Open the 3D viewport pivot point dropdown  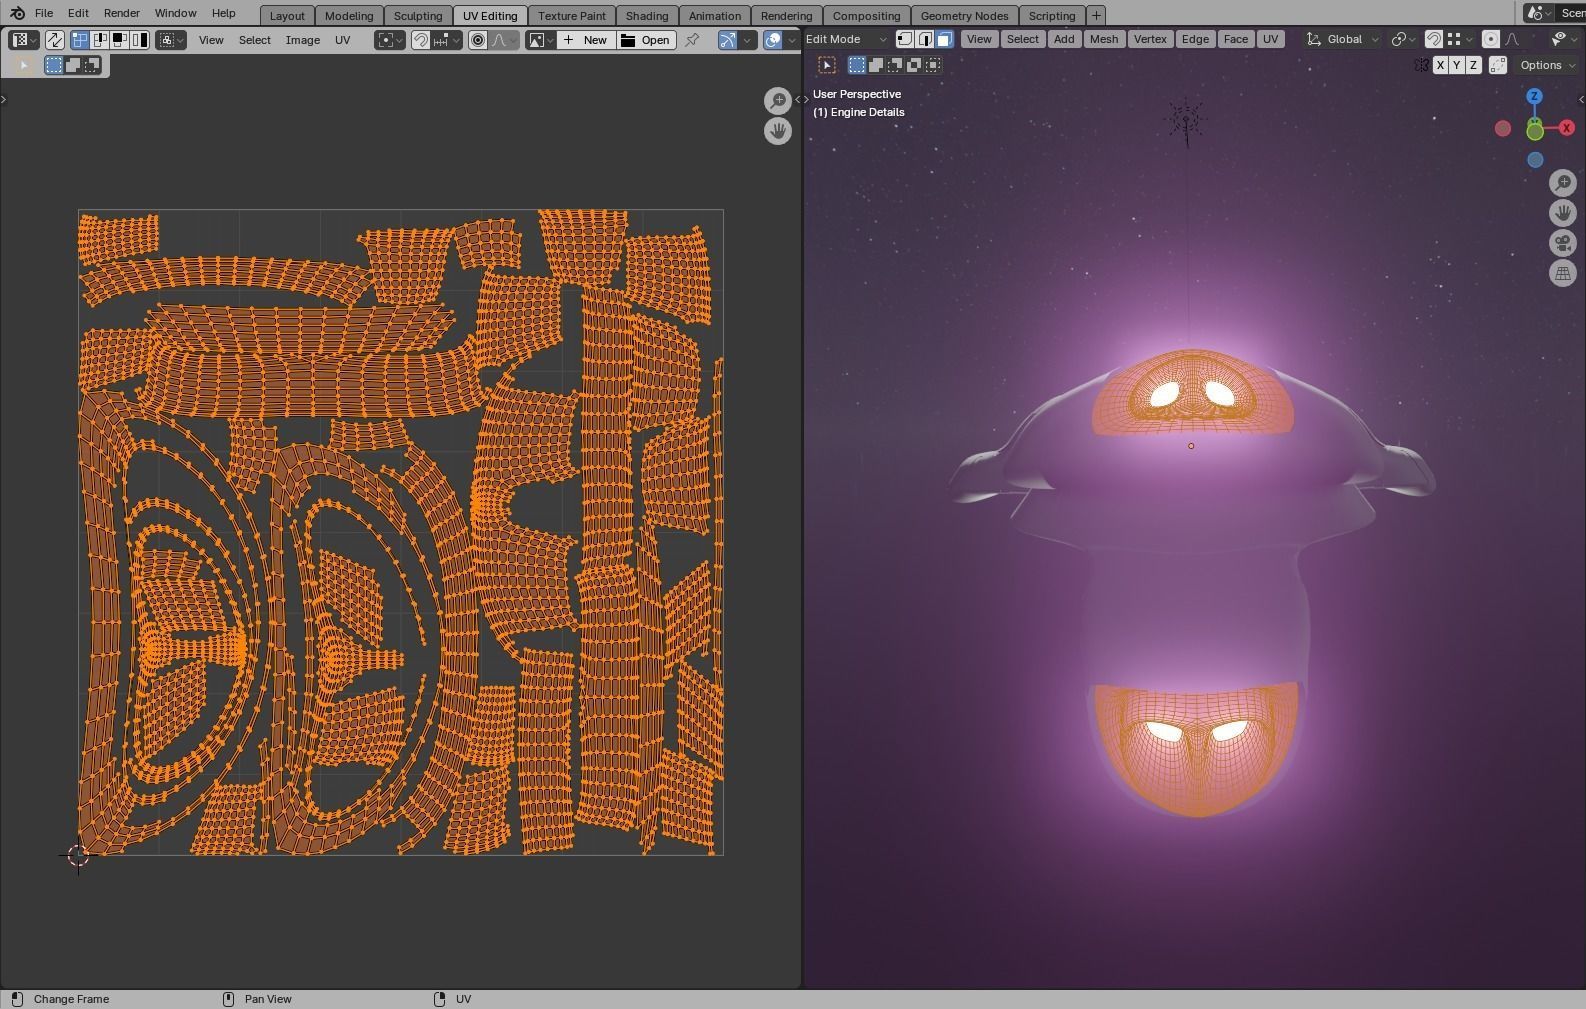pos(1403,39)
